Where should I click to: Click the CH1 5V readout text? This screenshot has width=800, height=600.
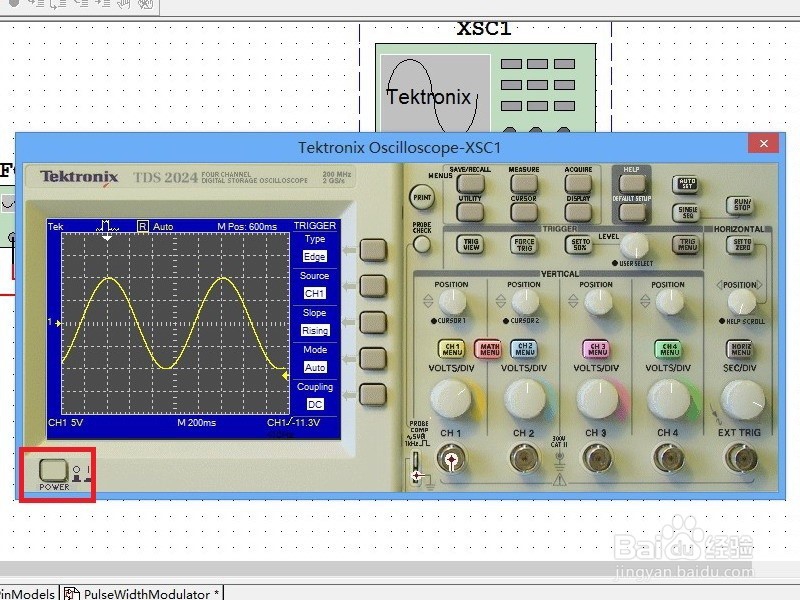[x=65, y=422]
